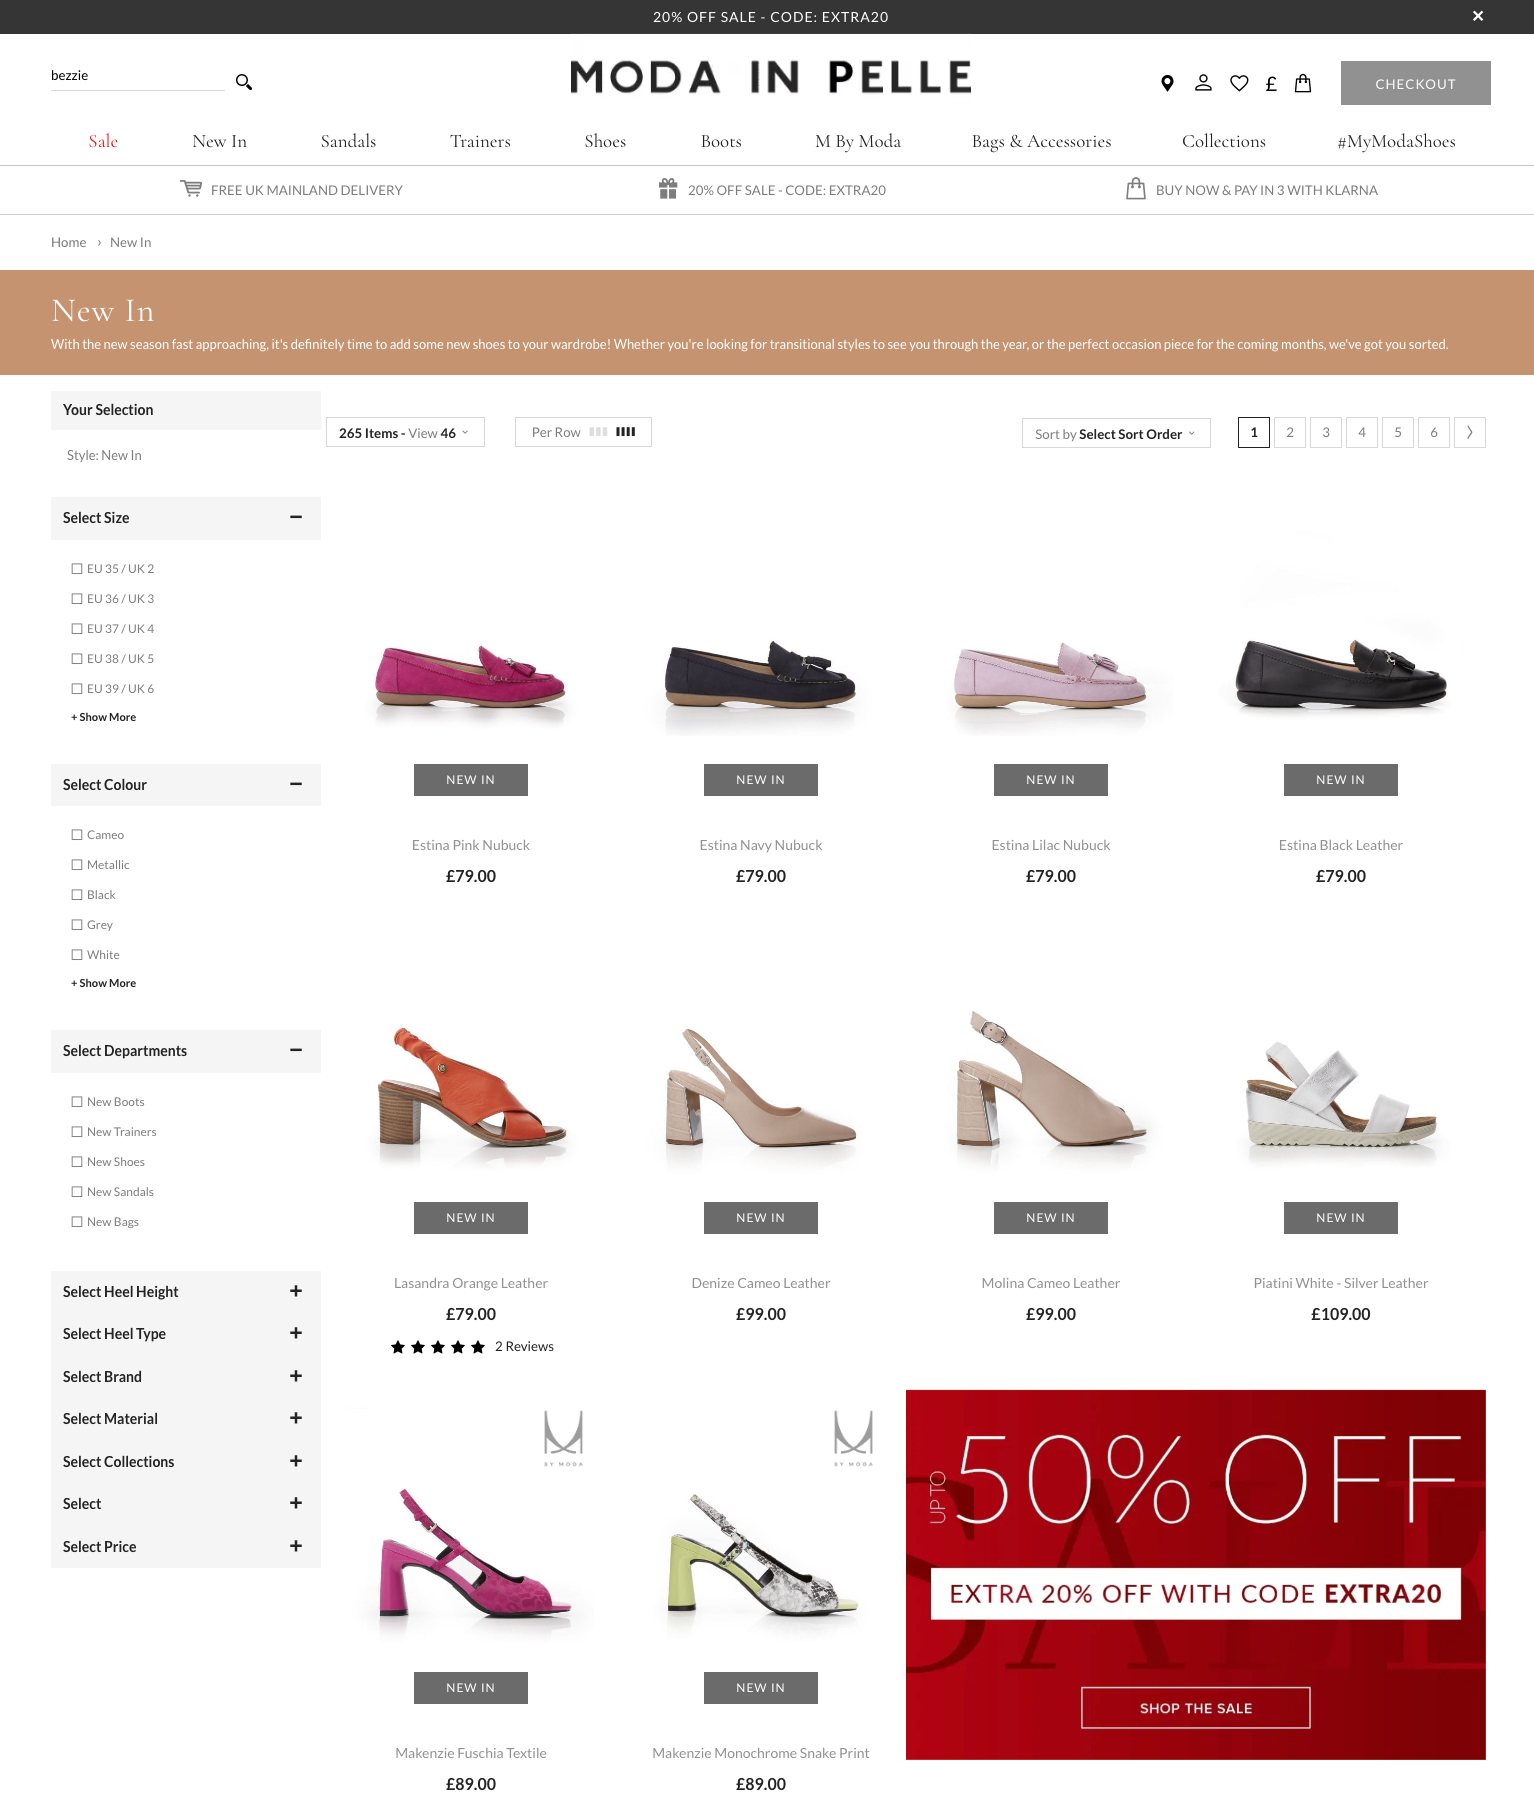This screenshot has height=1816, width=1534.
Task: Open the Sandals menu
Action: (348, 141)
